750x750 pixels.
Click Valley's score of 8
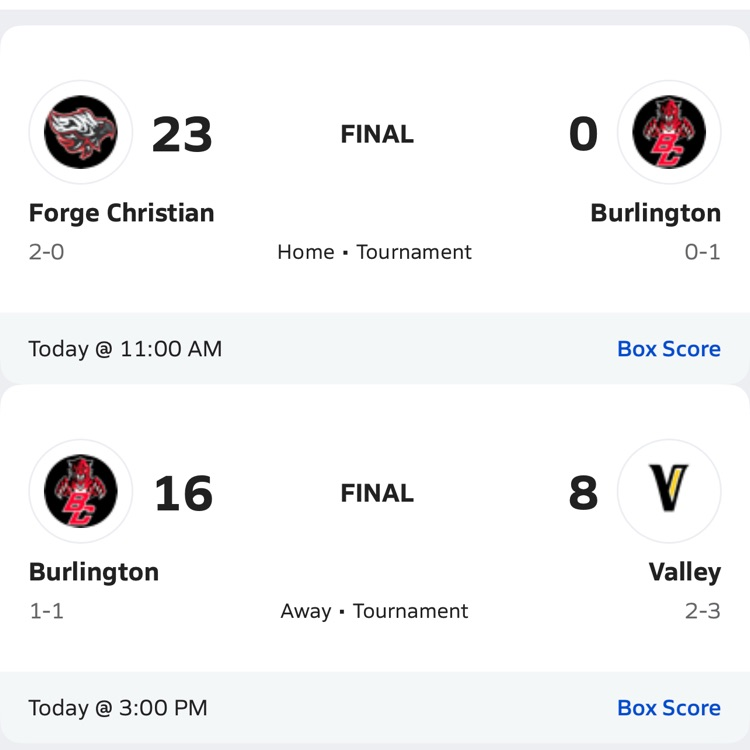pyautogui.click(x=583, y=494)
